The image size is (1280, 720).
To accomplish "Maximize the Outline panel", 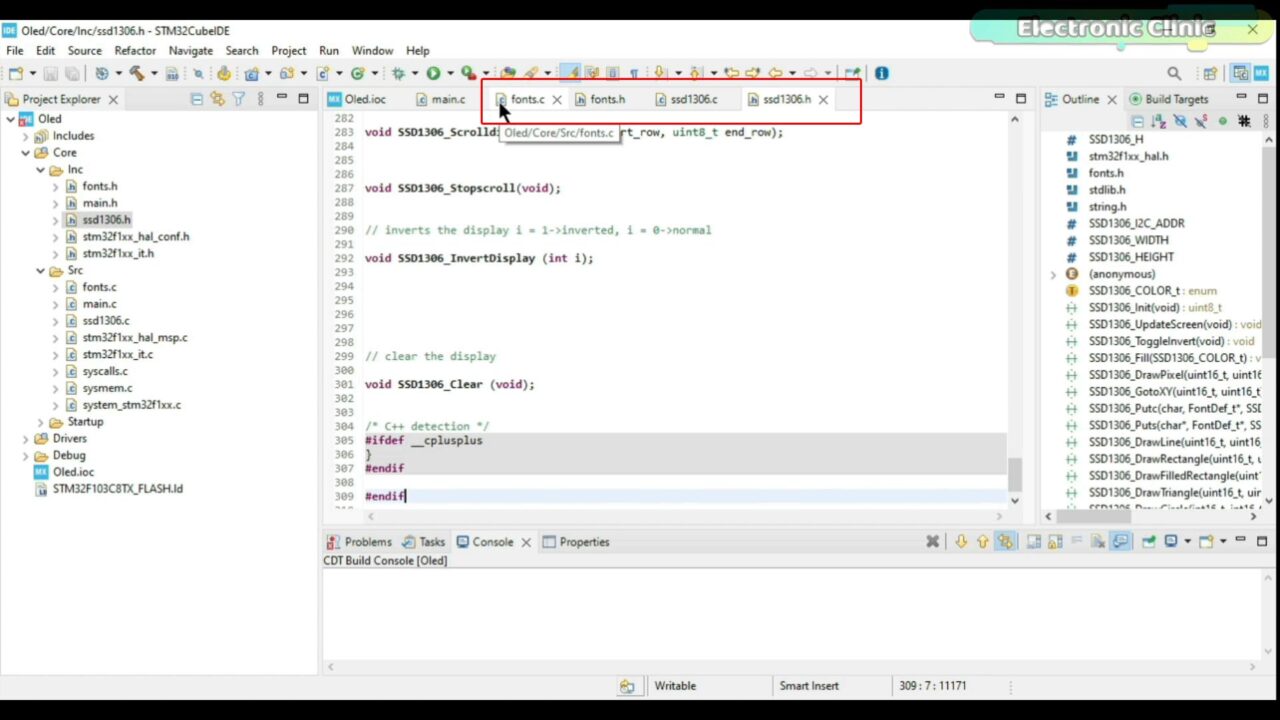I will pyautogui.click(x=1263, y=98).
